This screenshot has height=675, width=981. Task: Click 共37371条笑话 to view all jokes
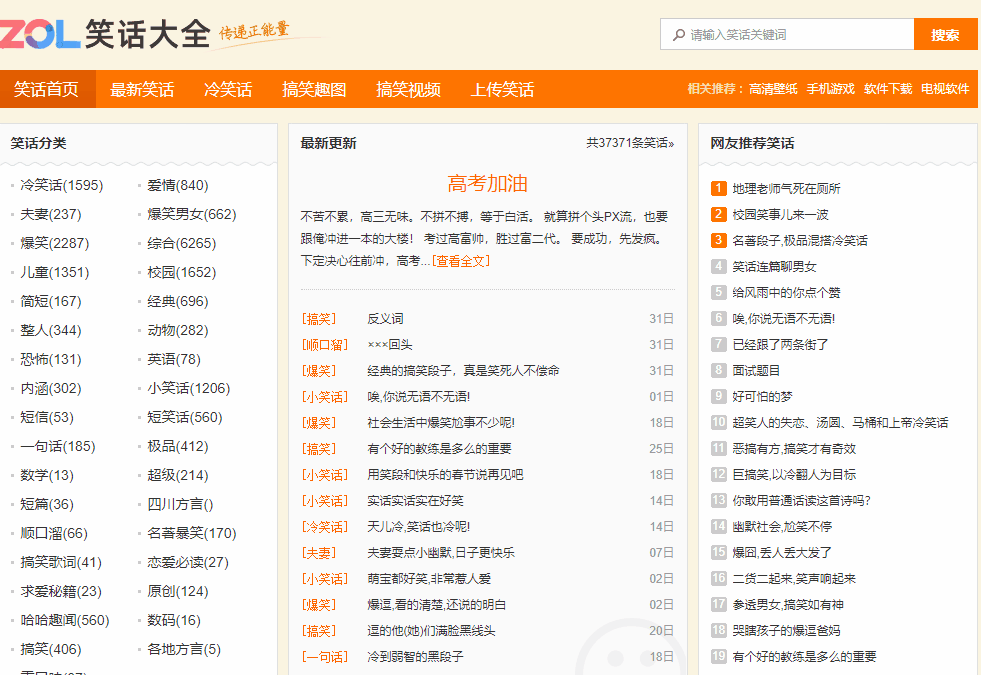(x=628, y=142)
